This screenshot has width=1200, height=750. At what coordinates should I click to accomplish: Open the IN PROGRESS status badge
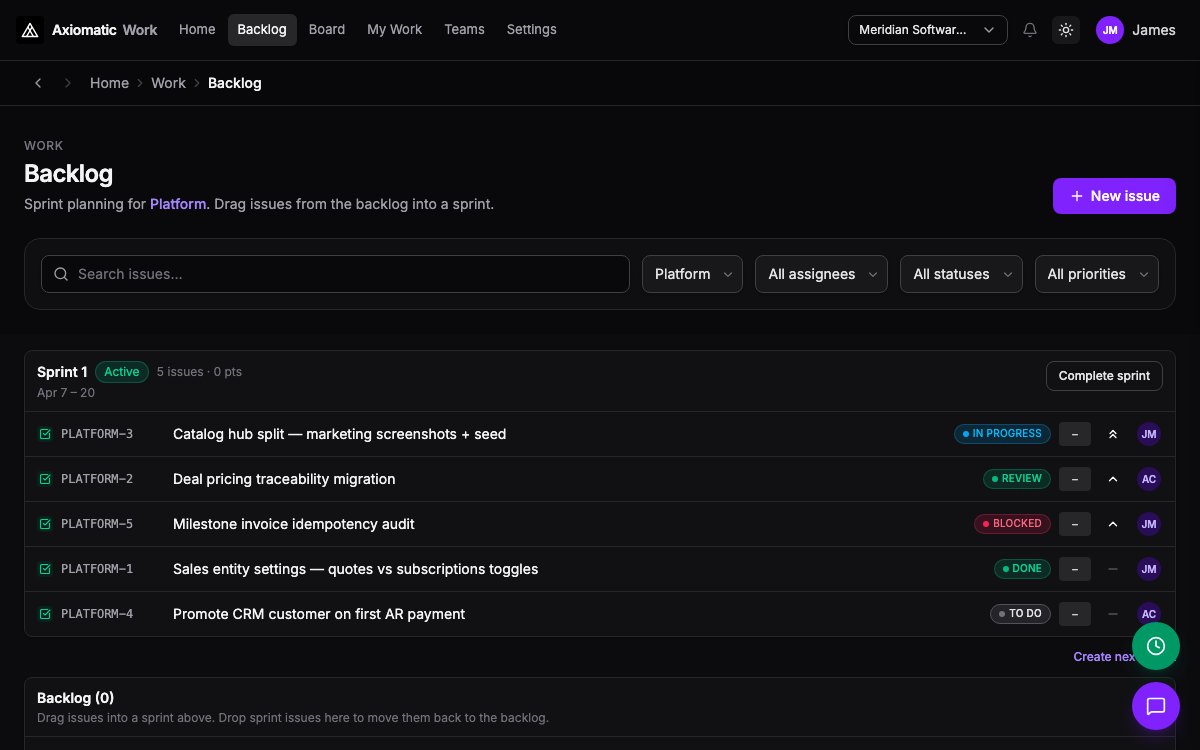1002,434
